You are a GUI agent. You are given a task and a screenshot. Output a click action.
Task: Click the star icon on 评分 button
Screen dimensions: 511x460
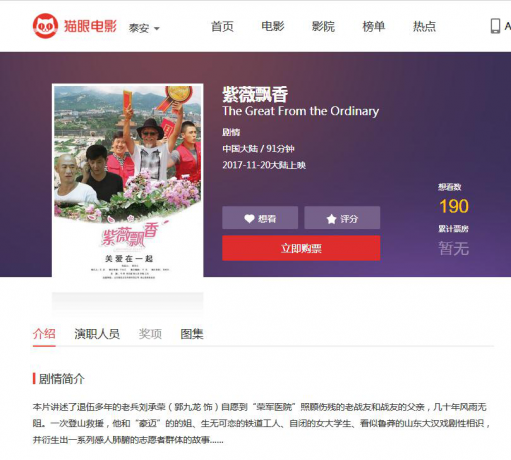[331, 219]
